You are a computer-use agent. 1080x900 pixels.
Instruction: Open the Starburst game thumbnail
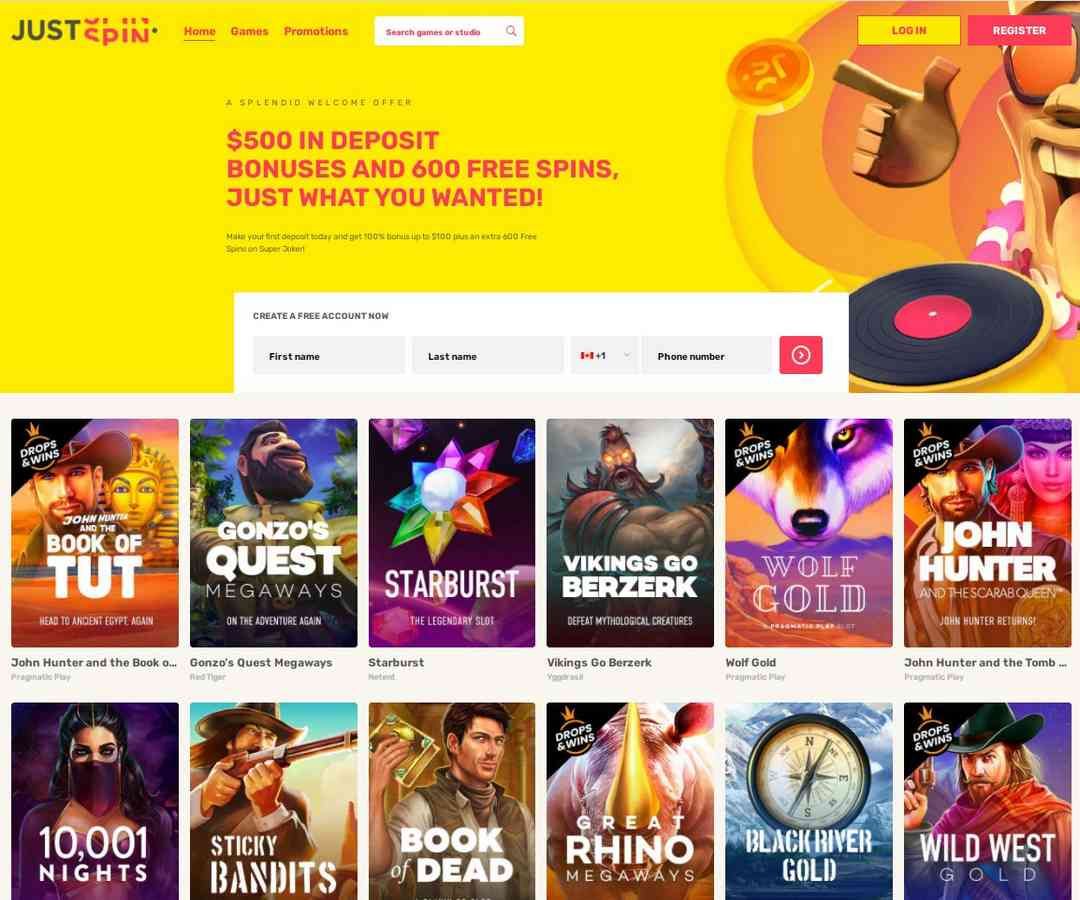pyautogui.click(x=452, y=533)
